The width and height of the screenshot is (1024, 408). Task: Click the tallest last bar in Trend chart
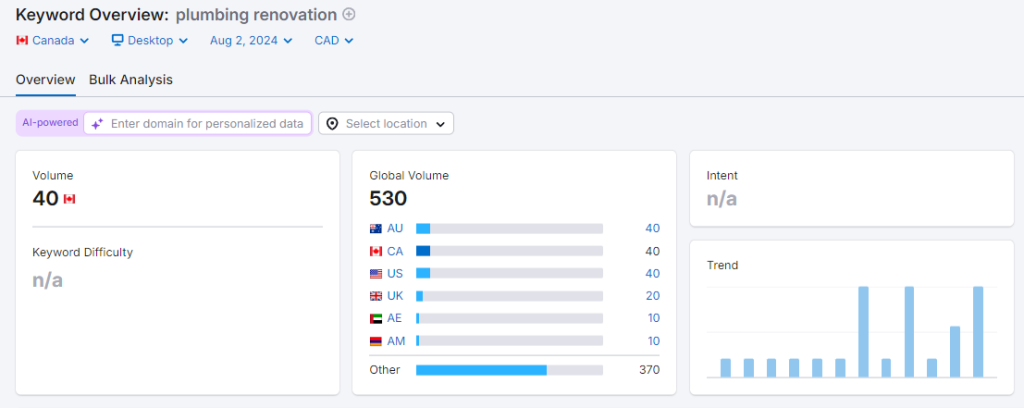(x=978, y=332)
